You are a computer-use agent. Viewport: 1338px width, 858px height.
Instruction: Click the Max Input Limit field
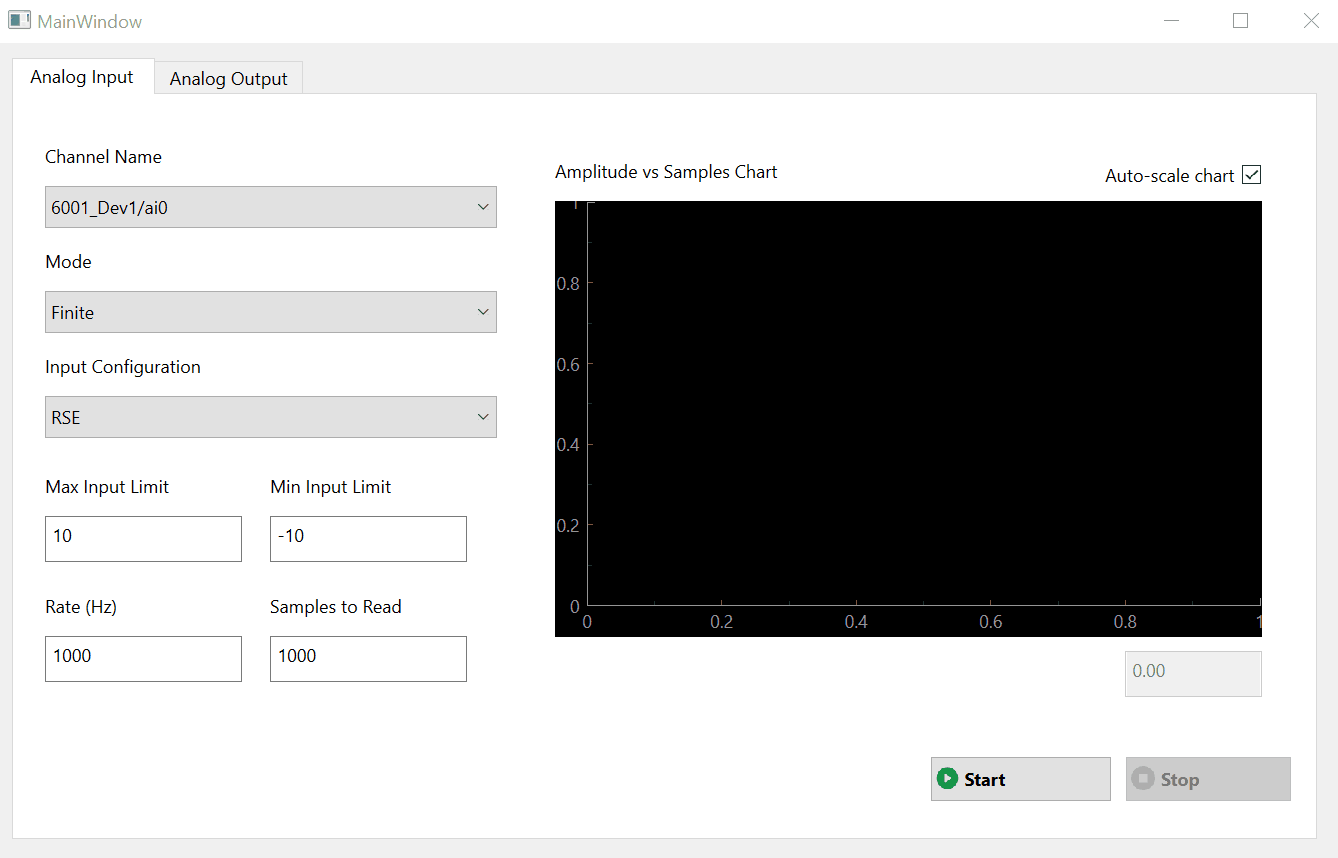coord(143,538)
